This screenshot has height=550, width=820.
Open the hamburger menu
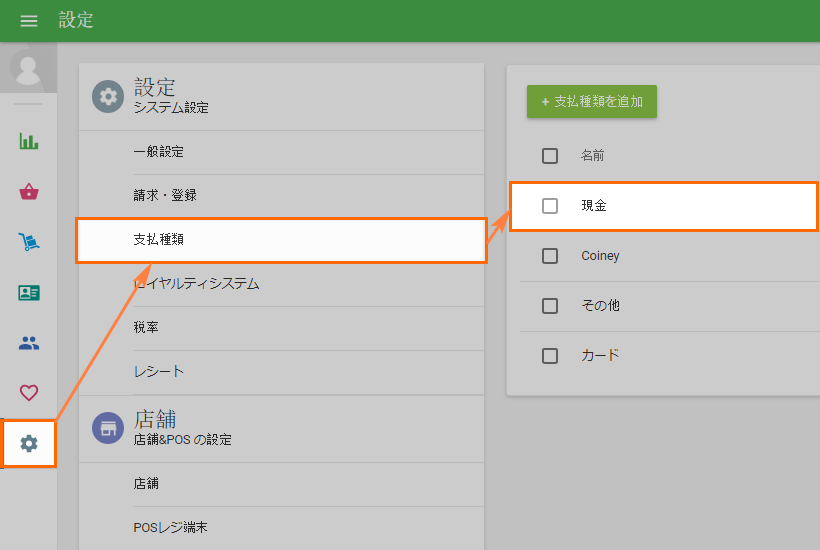pyautogui.click(x=29, y=21)
